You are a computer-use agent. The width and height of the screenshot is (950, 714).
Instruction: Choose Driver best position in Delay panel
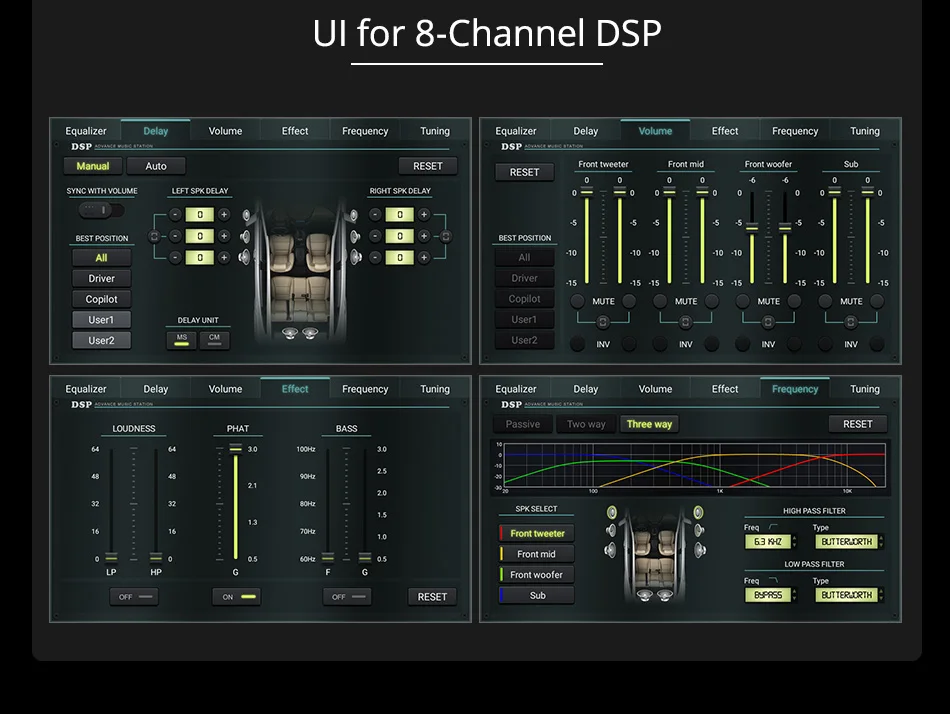click(101, 278)
